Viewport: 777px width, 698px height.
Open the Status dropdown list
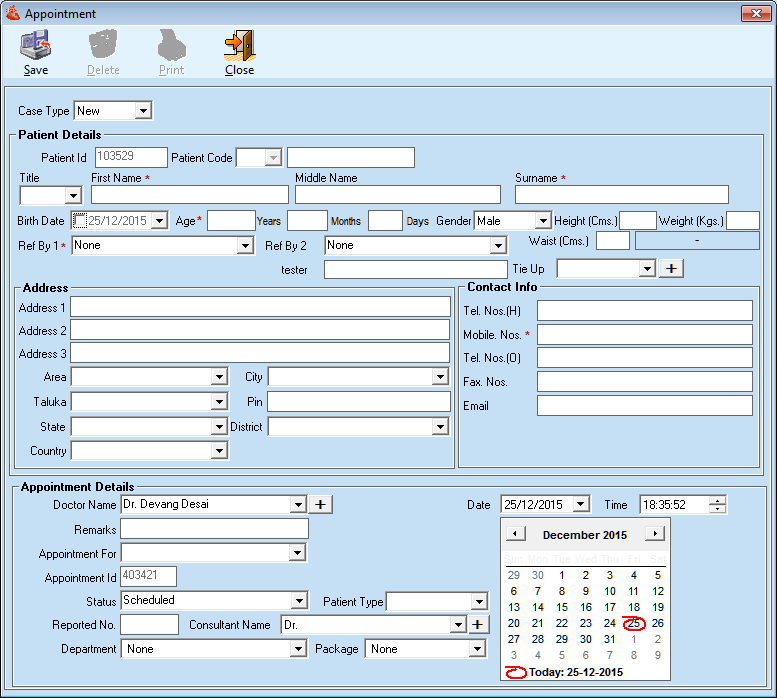[x=298, y=601]
